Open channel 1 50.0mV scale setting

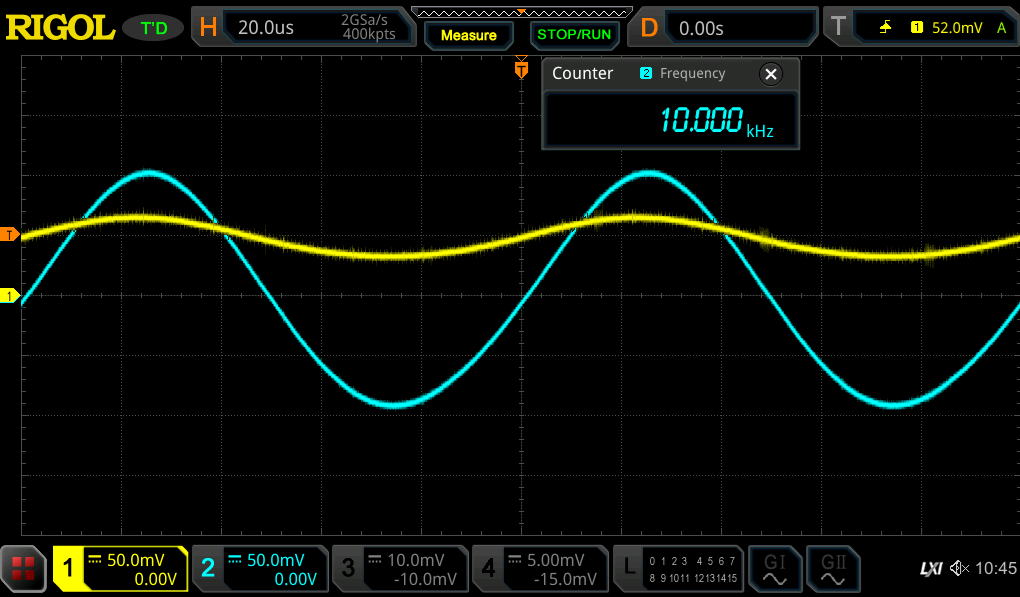[135, 560]
